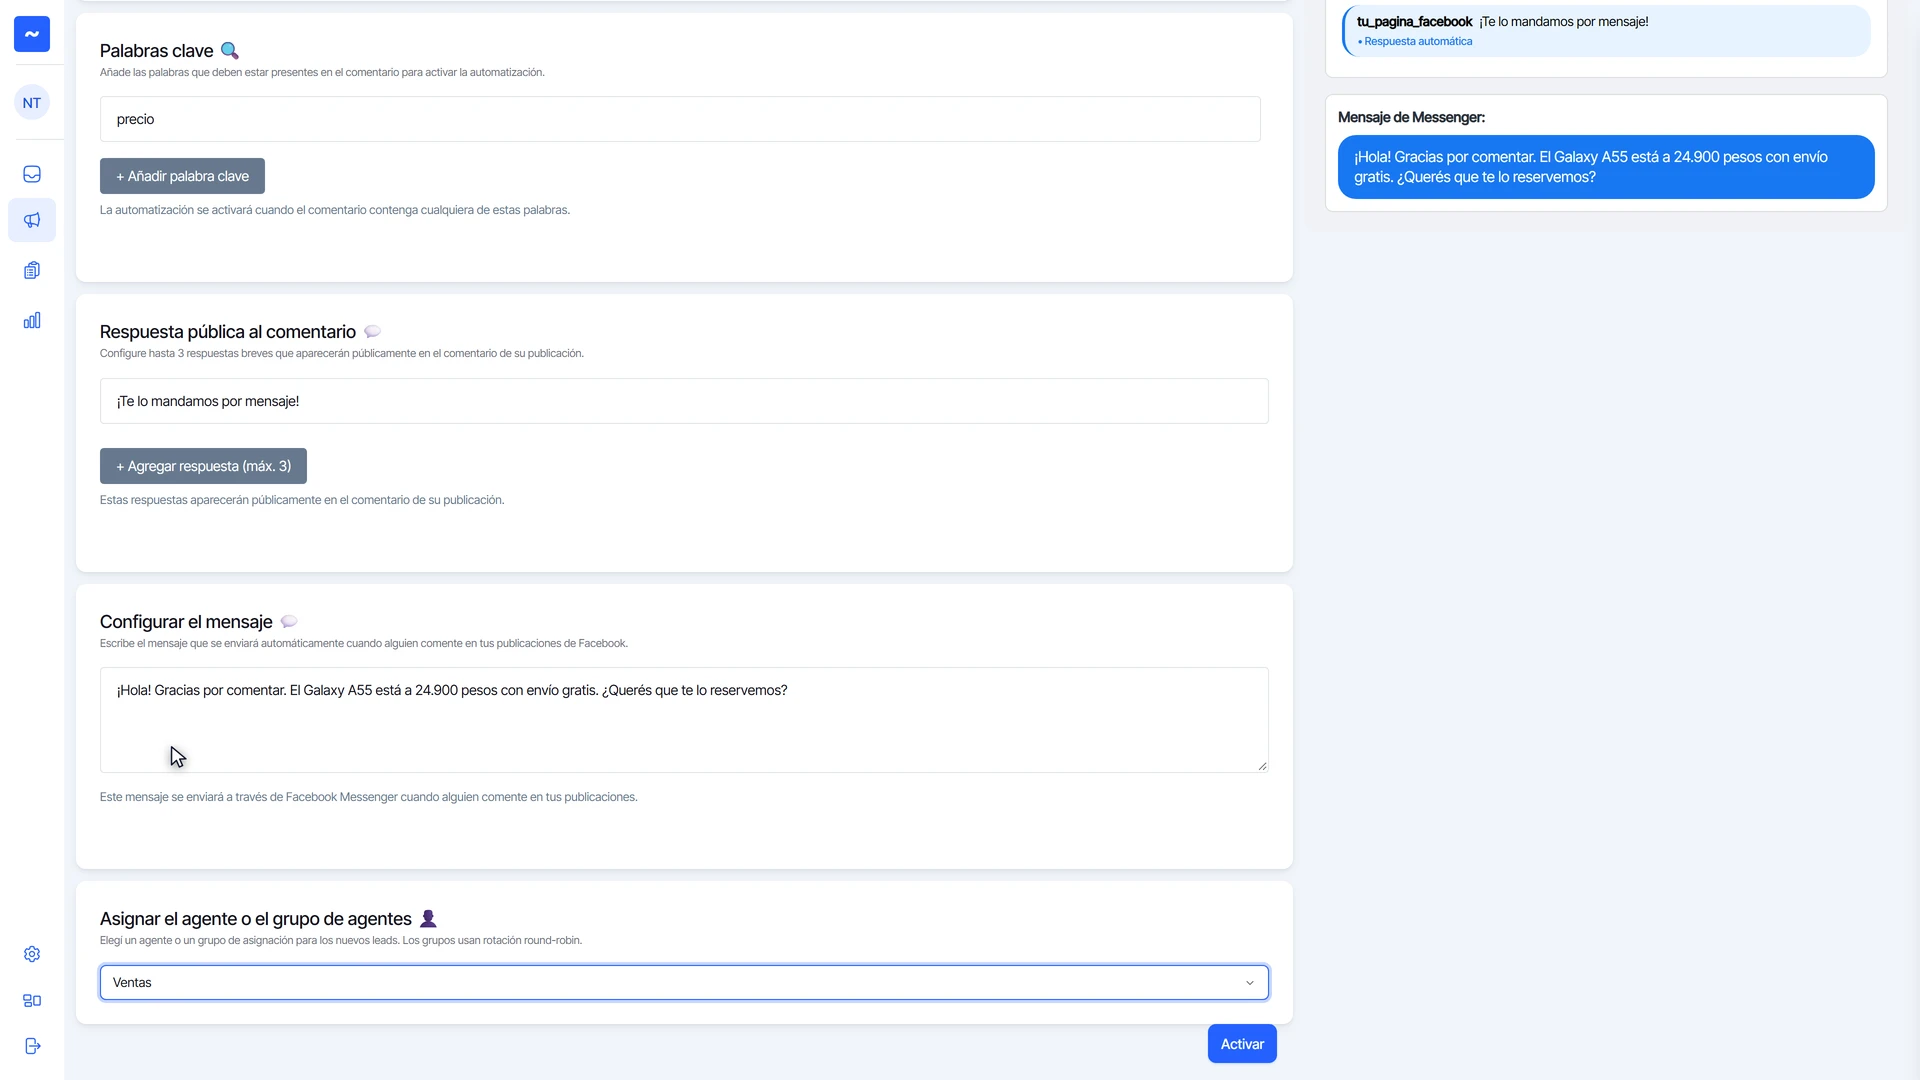Click the 'Palabras clave' section heading
The image size is (1920, 1080).
click(156, 51)
